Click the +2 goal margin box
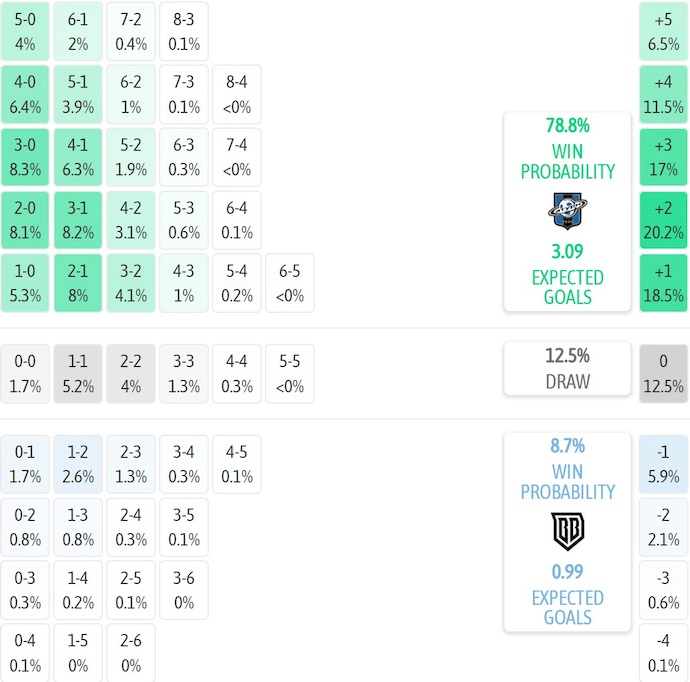The height and width of the screenshot is (682, 690). 664,220
